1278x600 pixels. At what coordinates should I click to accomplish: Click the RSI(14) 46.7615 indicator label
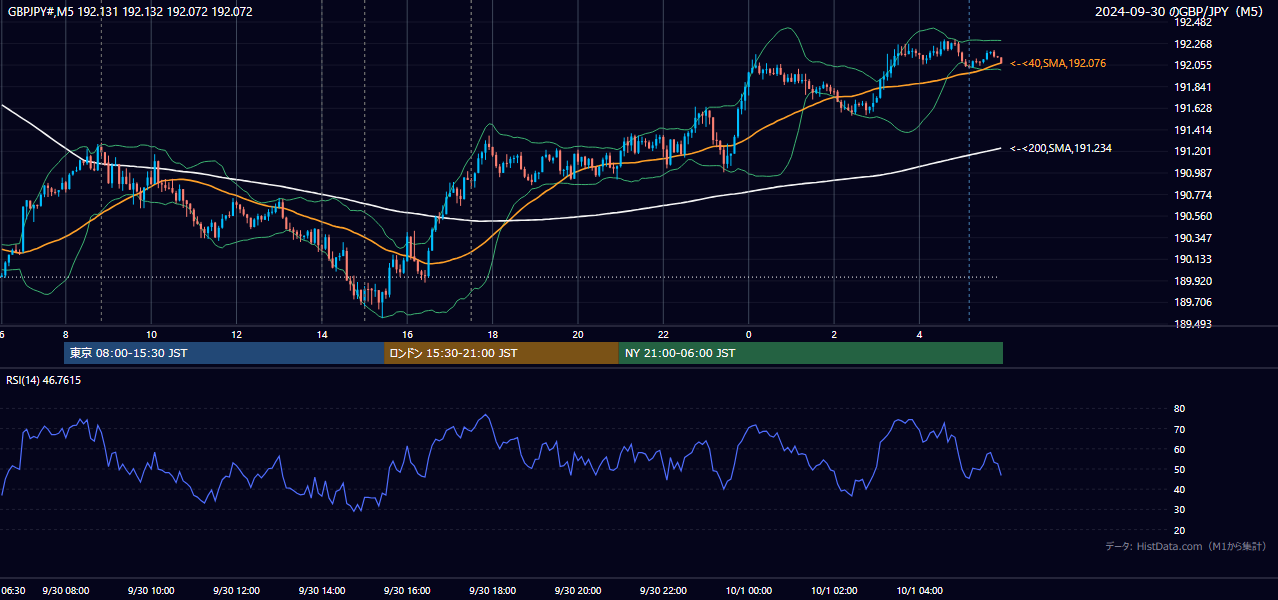pos(44,380)
